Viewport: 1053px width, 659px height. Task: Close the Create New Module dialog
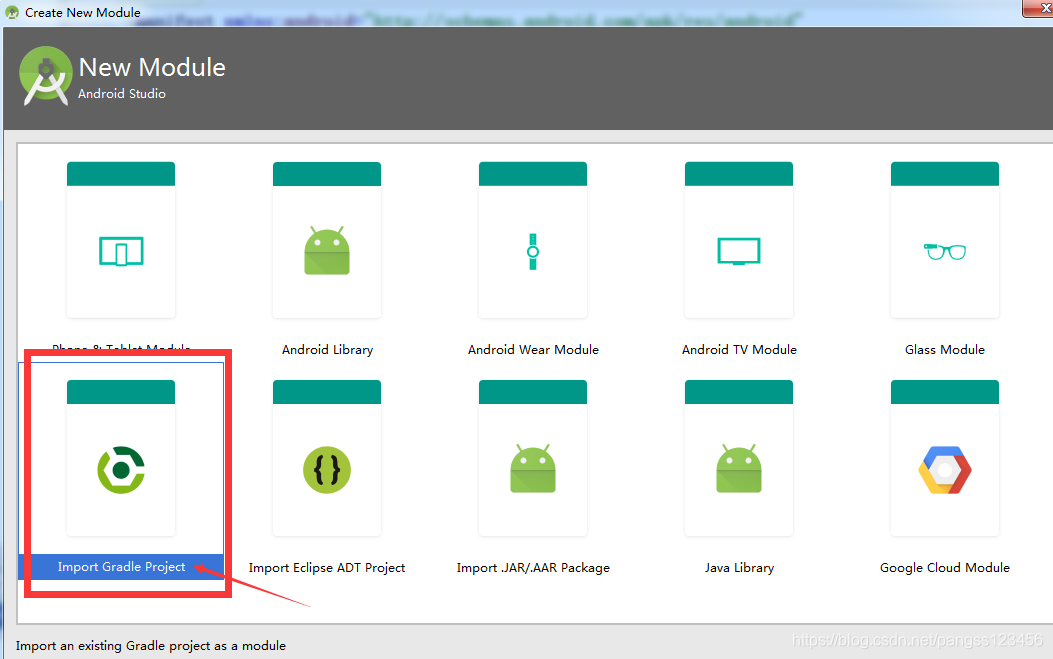click(1038, 8)
